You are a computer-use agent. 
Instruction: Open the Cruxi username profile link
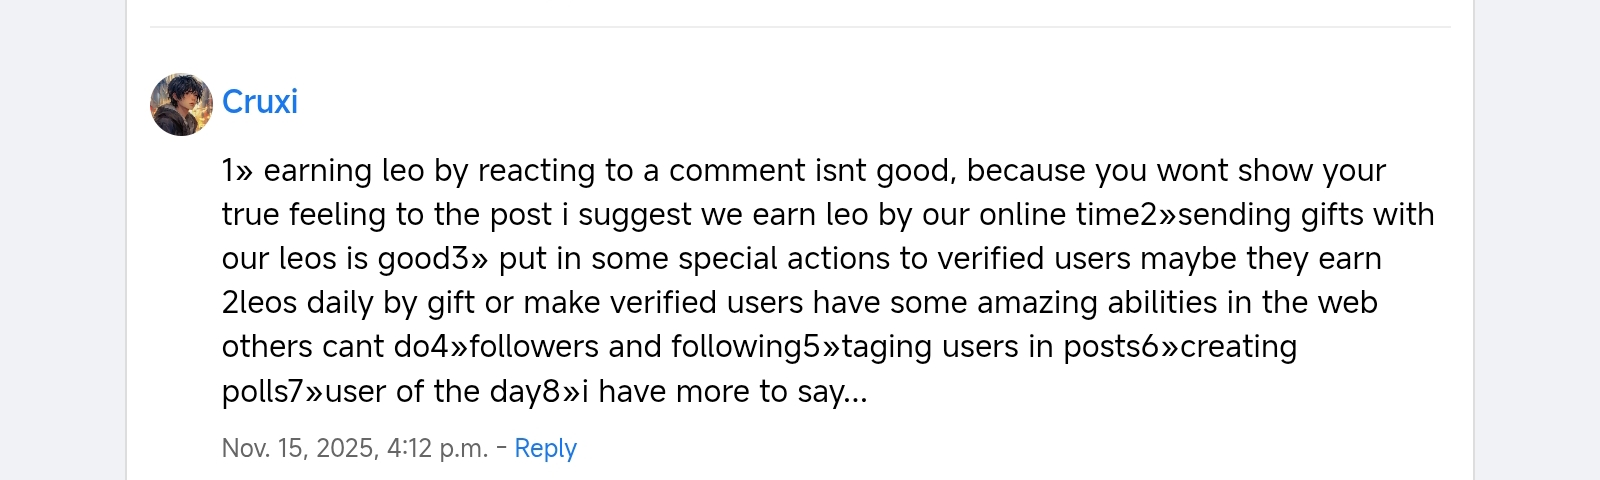[x=260, y=102]
